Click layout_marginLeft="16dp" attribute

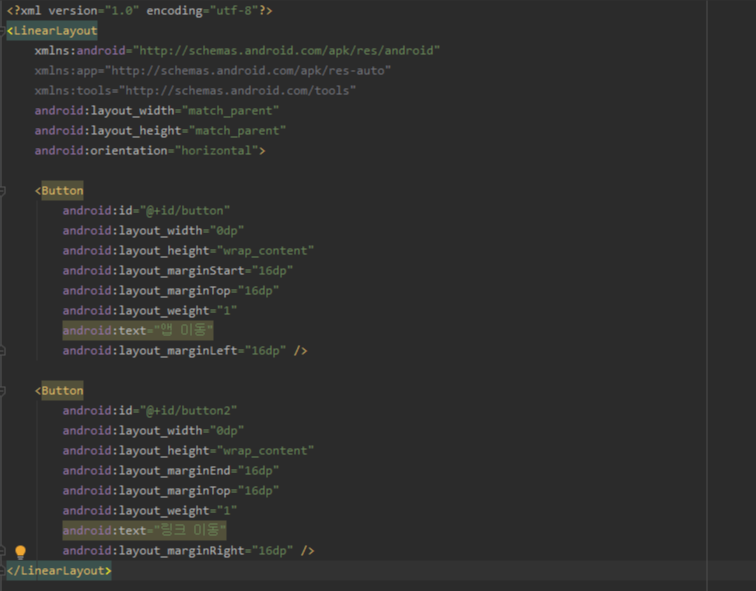(x=174, y=351)
